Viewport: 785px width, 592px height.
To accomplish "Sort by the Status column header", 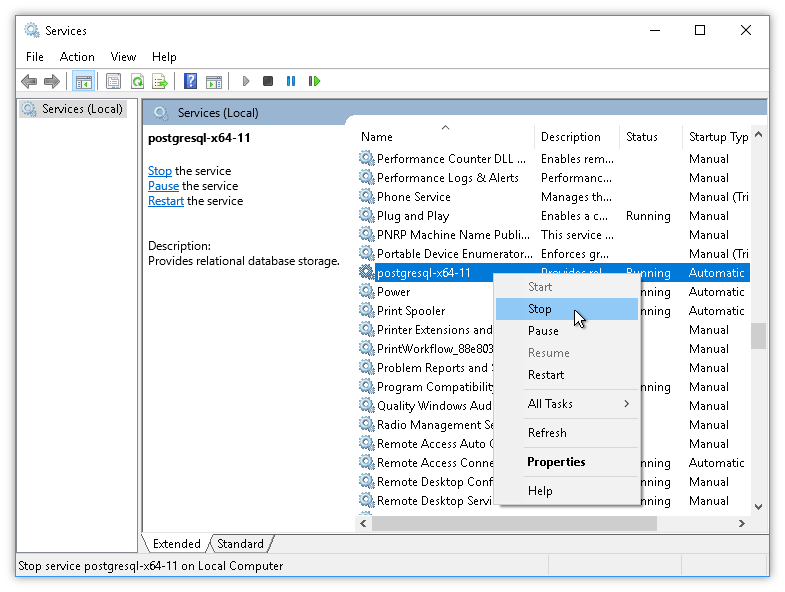I will [651, 137].
